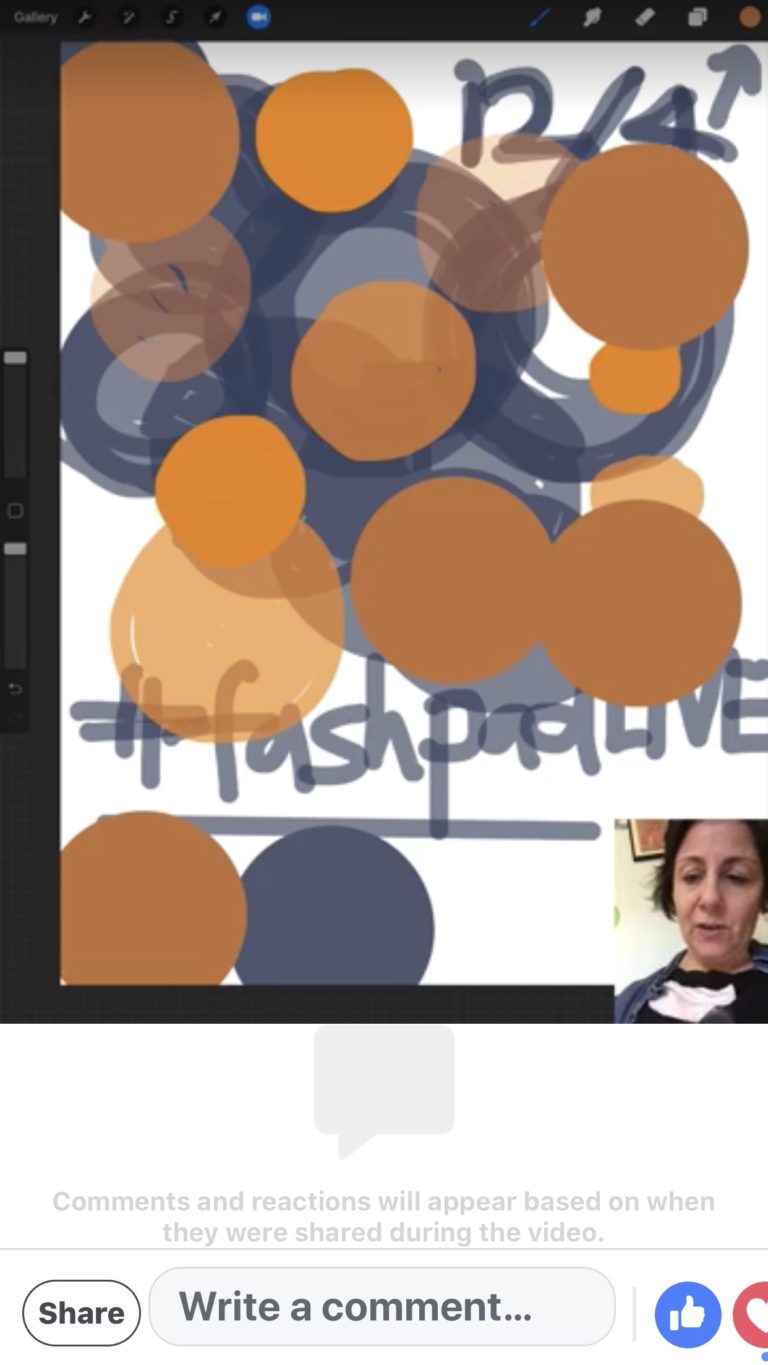This screenshot has height=1365, width=768.
Task: Select the Eraser tool
Action: click(645, 17)
